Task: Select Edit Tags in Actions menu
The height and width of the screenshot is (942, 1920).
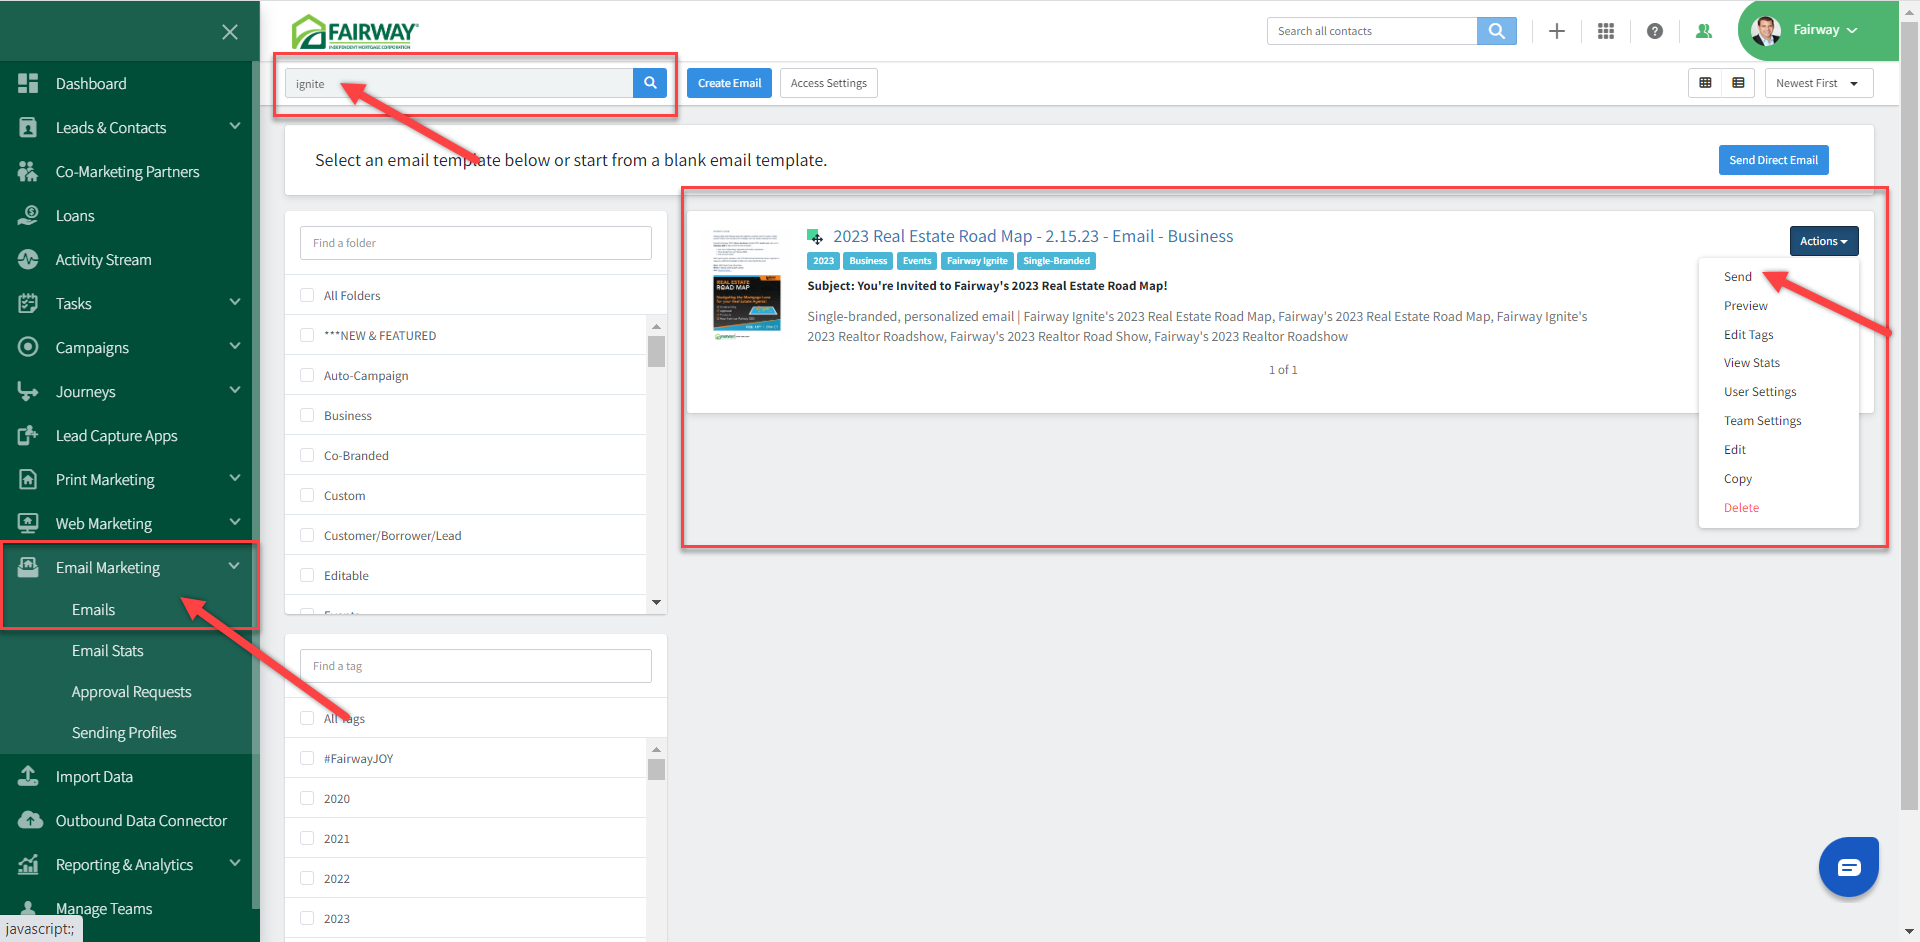Action: 1749,335
